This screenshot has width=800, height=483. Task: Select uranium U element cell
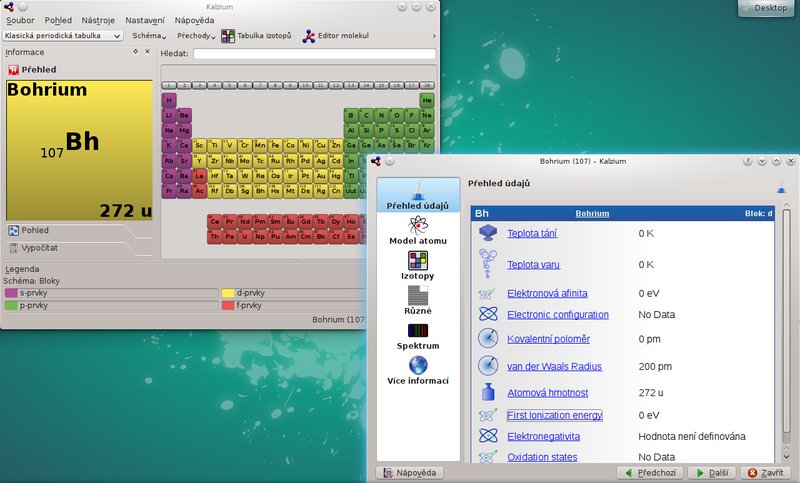tap(245, 237)
